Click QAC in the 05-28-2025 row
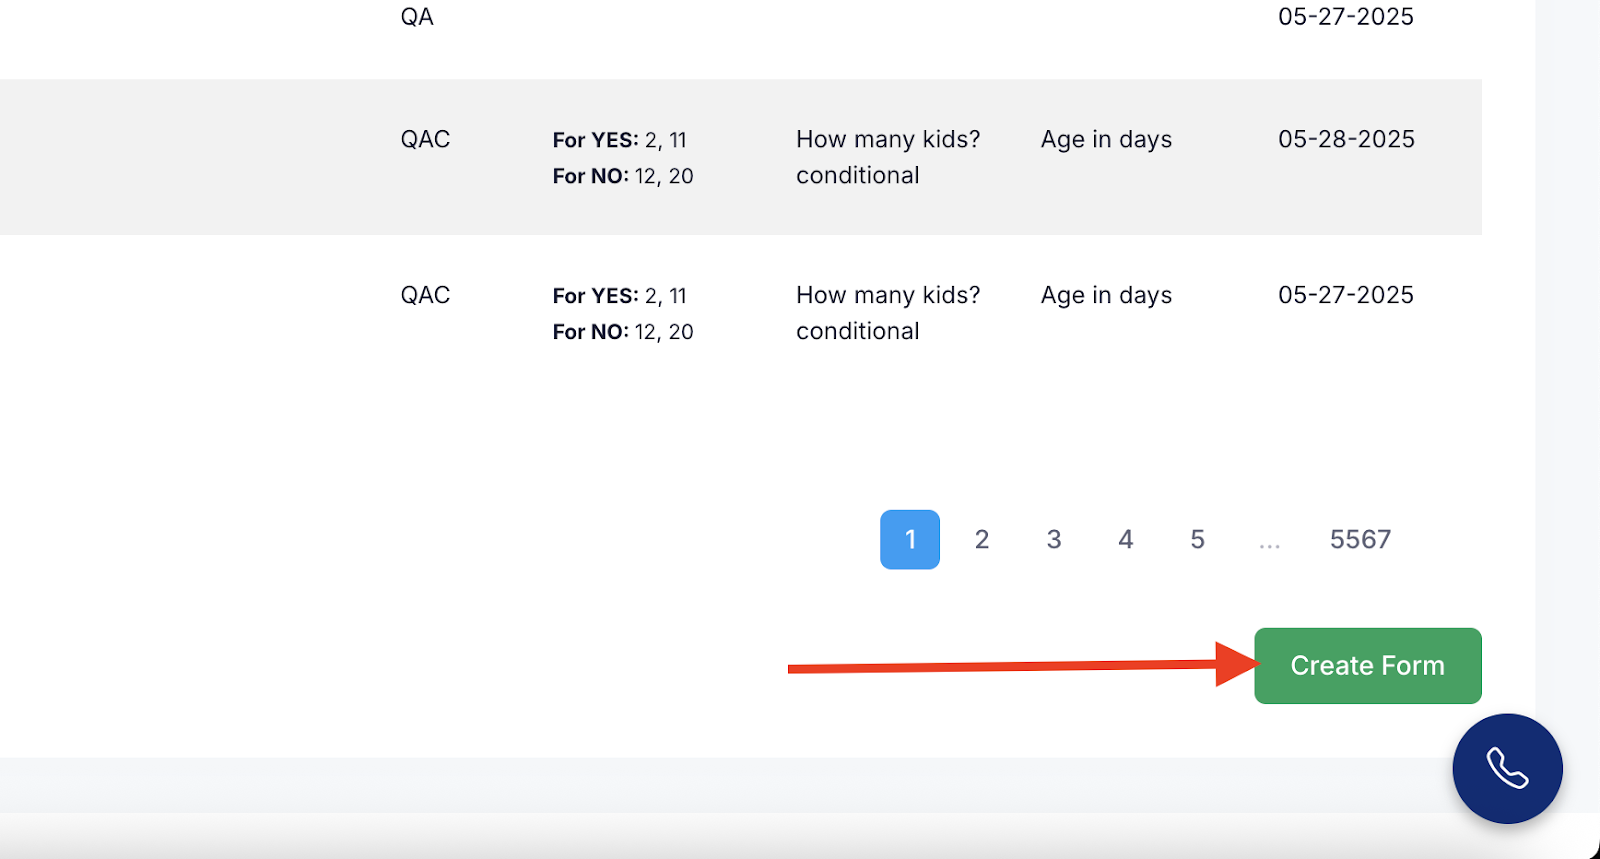 click(x=425, y=139)
